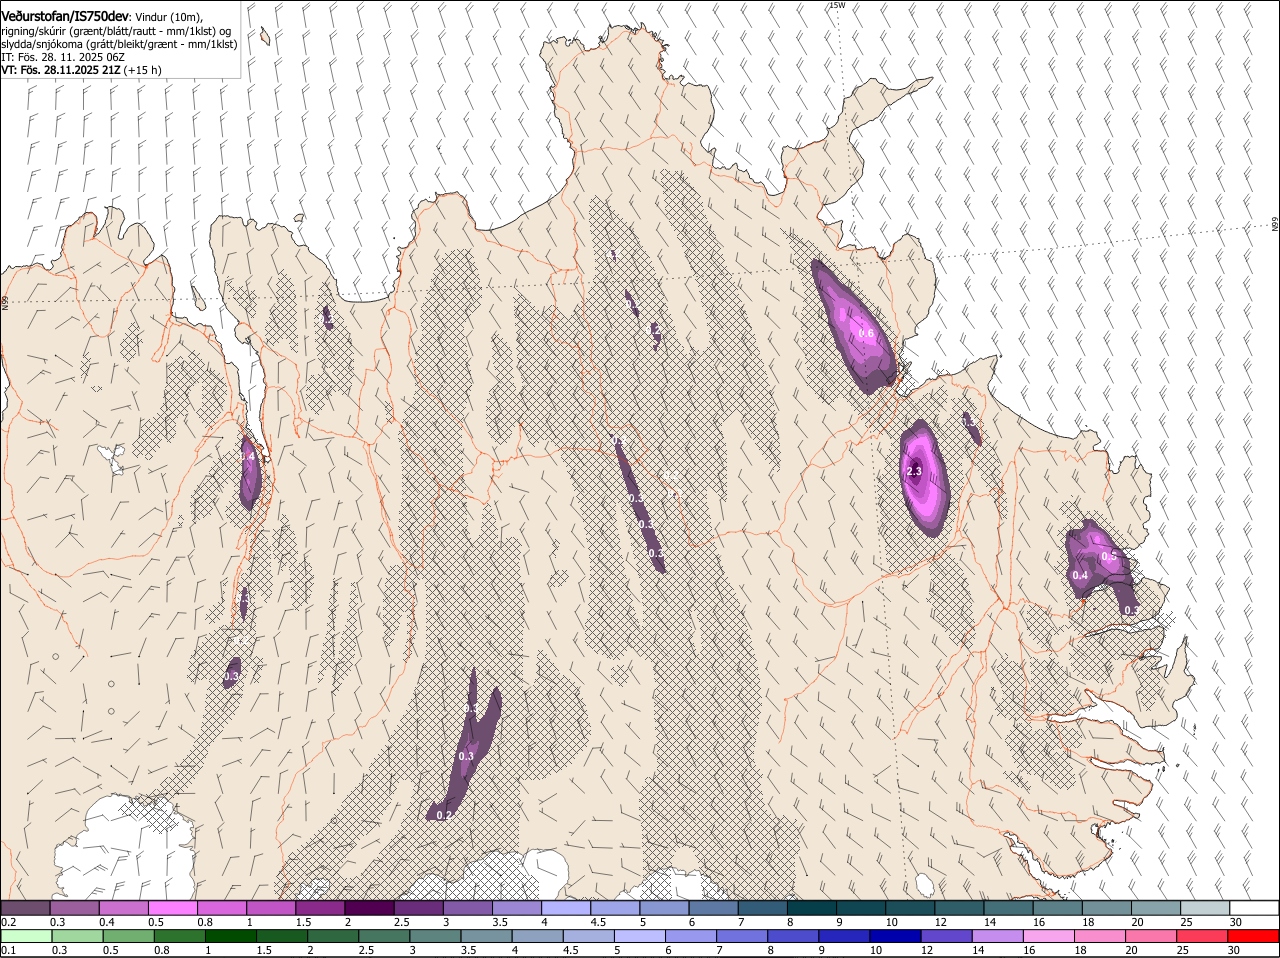This screenshot has height=958, width=1280.
Task: Pick the pink legend swatch labeled 0.5 in purple scale
Action: click(172, 907)
